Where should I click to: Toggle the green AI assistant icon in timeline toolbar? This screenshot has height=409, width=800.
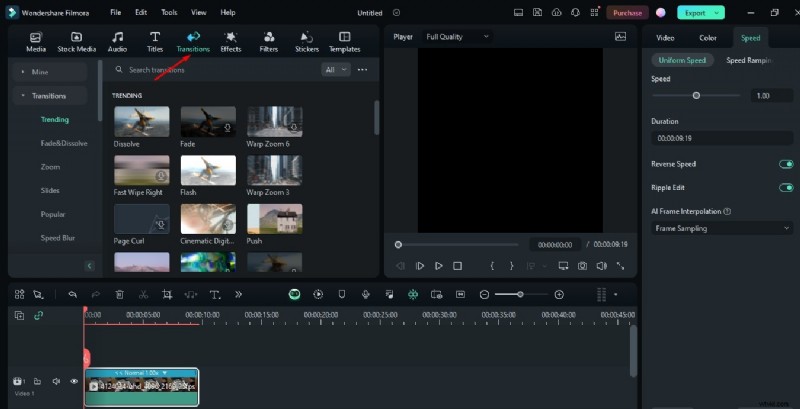click(x=294, y=294)
